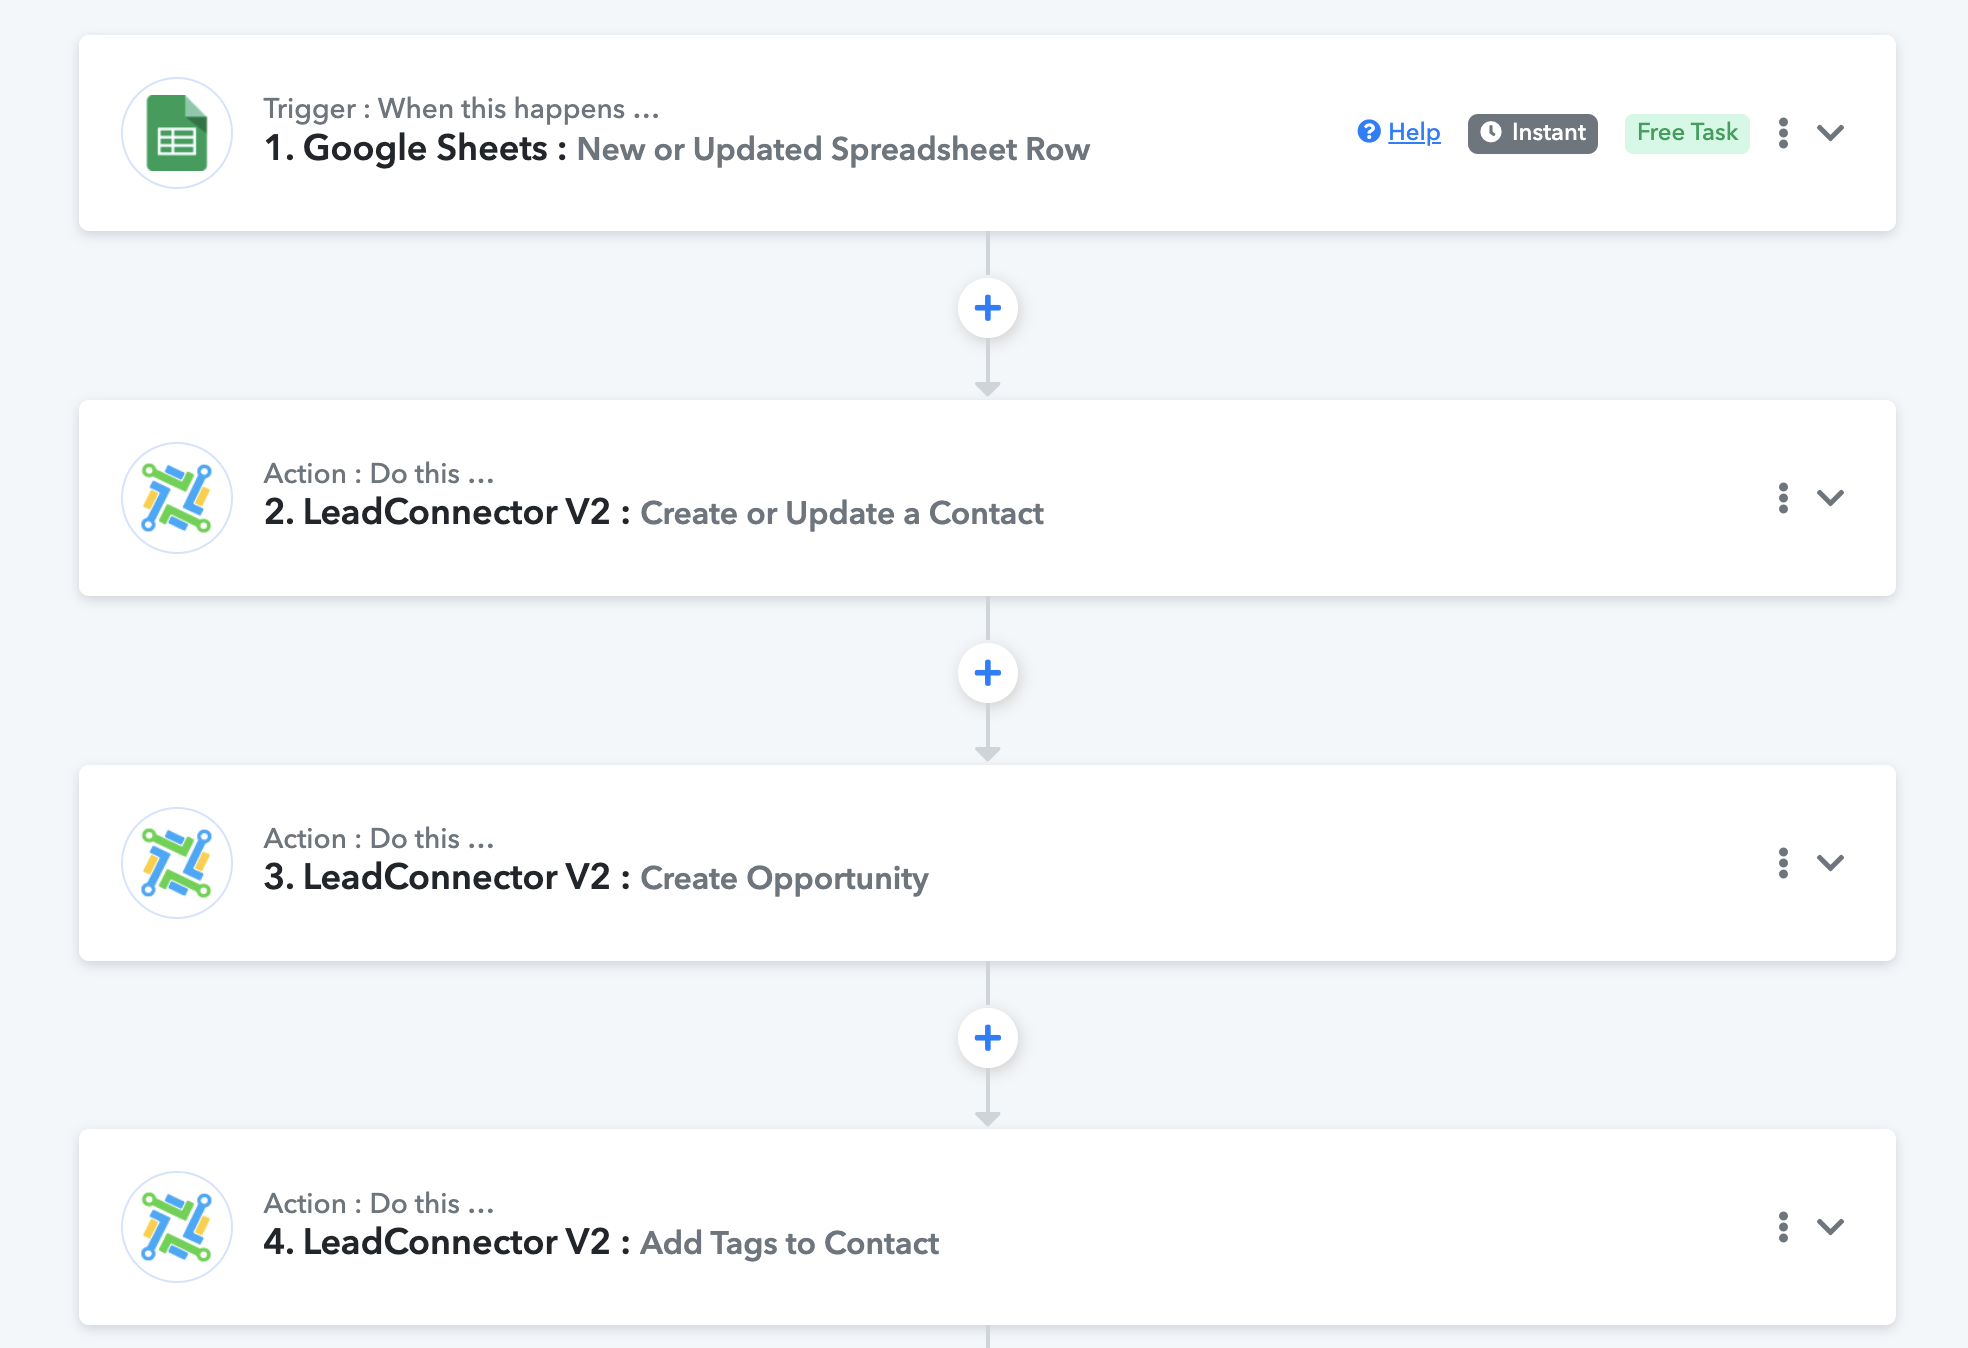Click "2. LeadConnector V2 :" app name text
Viewport: 1968px width, 1348px height.
447,512
